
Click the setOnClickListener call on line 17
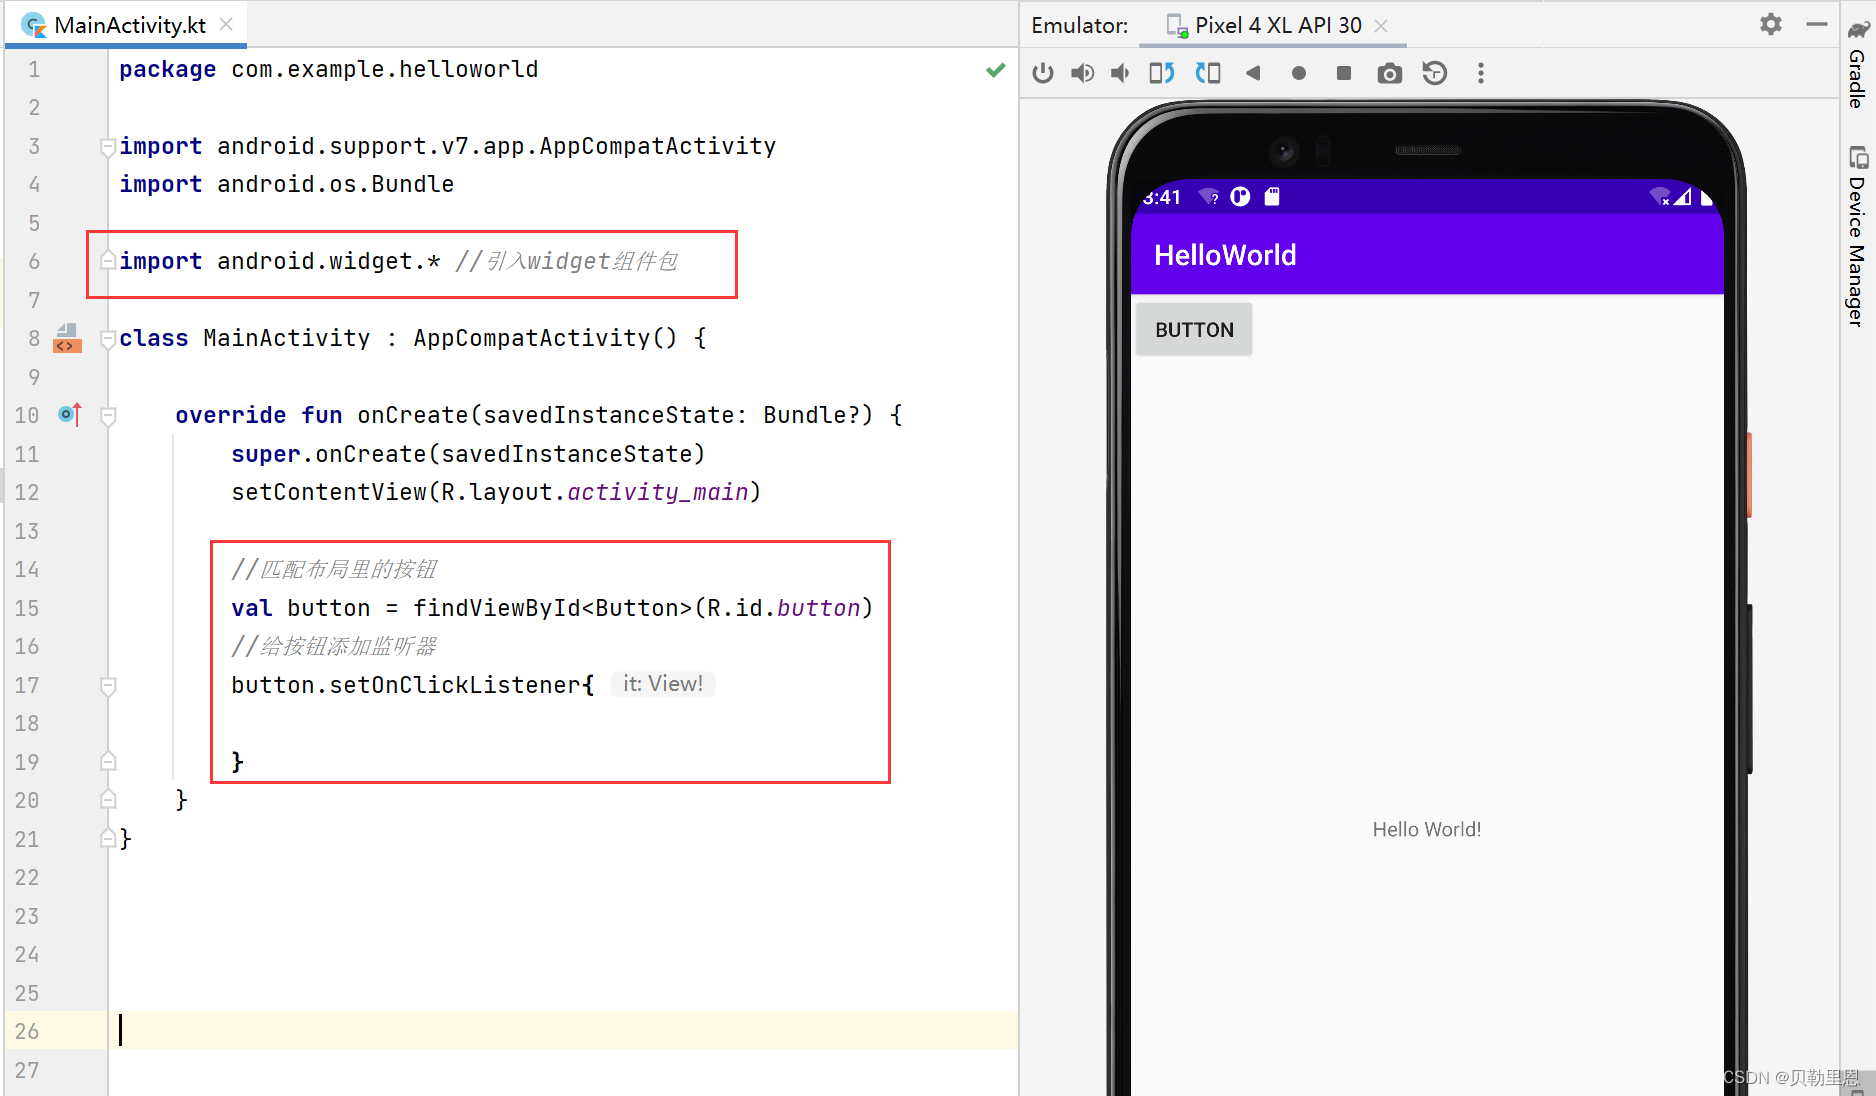coord(456,685)
